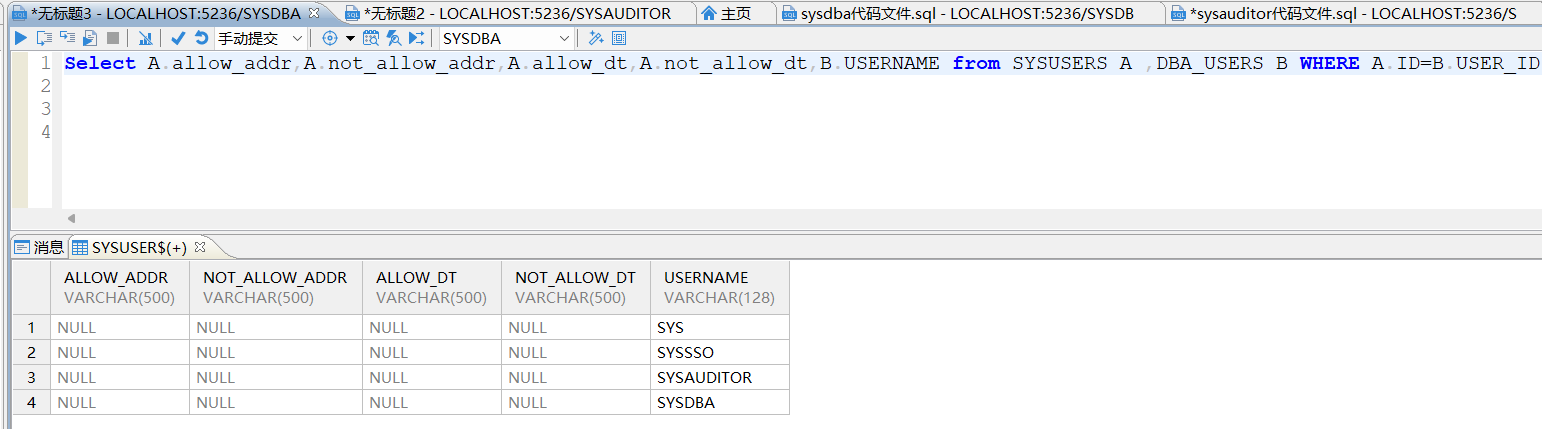Click the editor horizontal scrollbar left arrow
Viewport: 1542px width, 429px height.
point(71,218)
